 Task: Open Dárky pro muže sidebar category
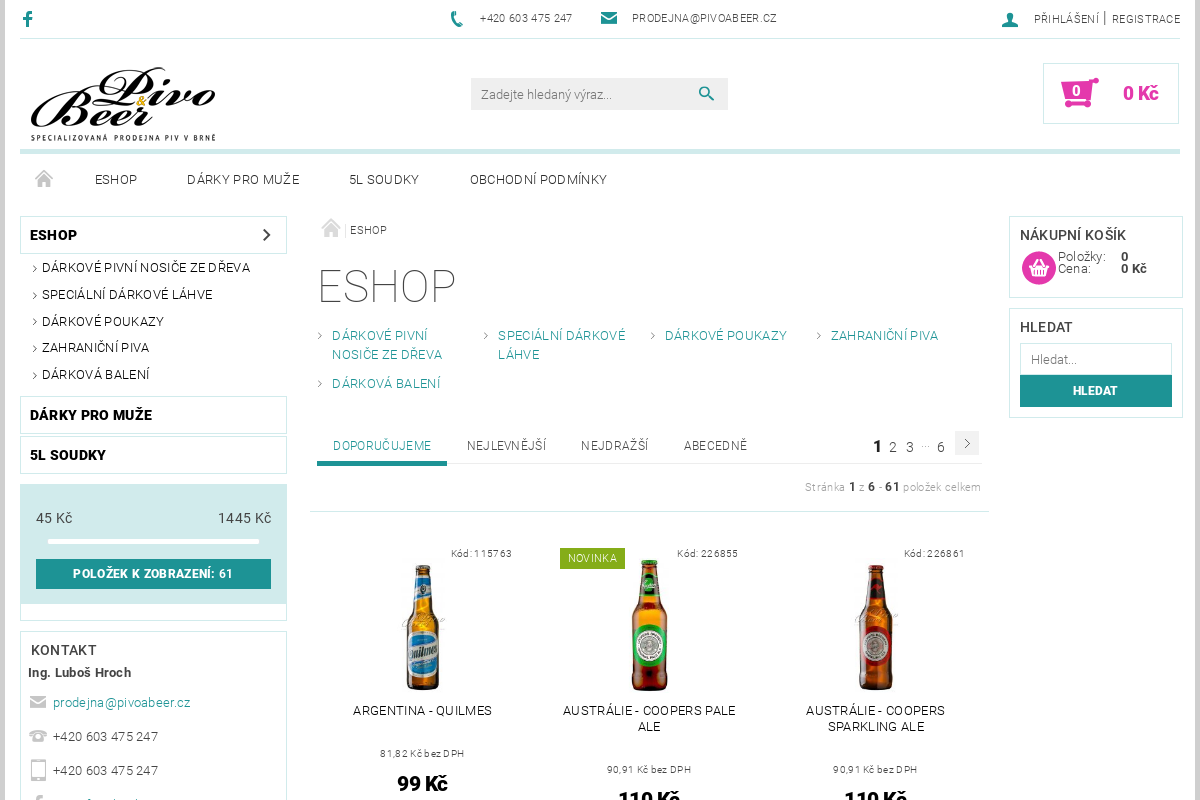(x=153, y=415)
